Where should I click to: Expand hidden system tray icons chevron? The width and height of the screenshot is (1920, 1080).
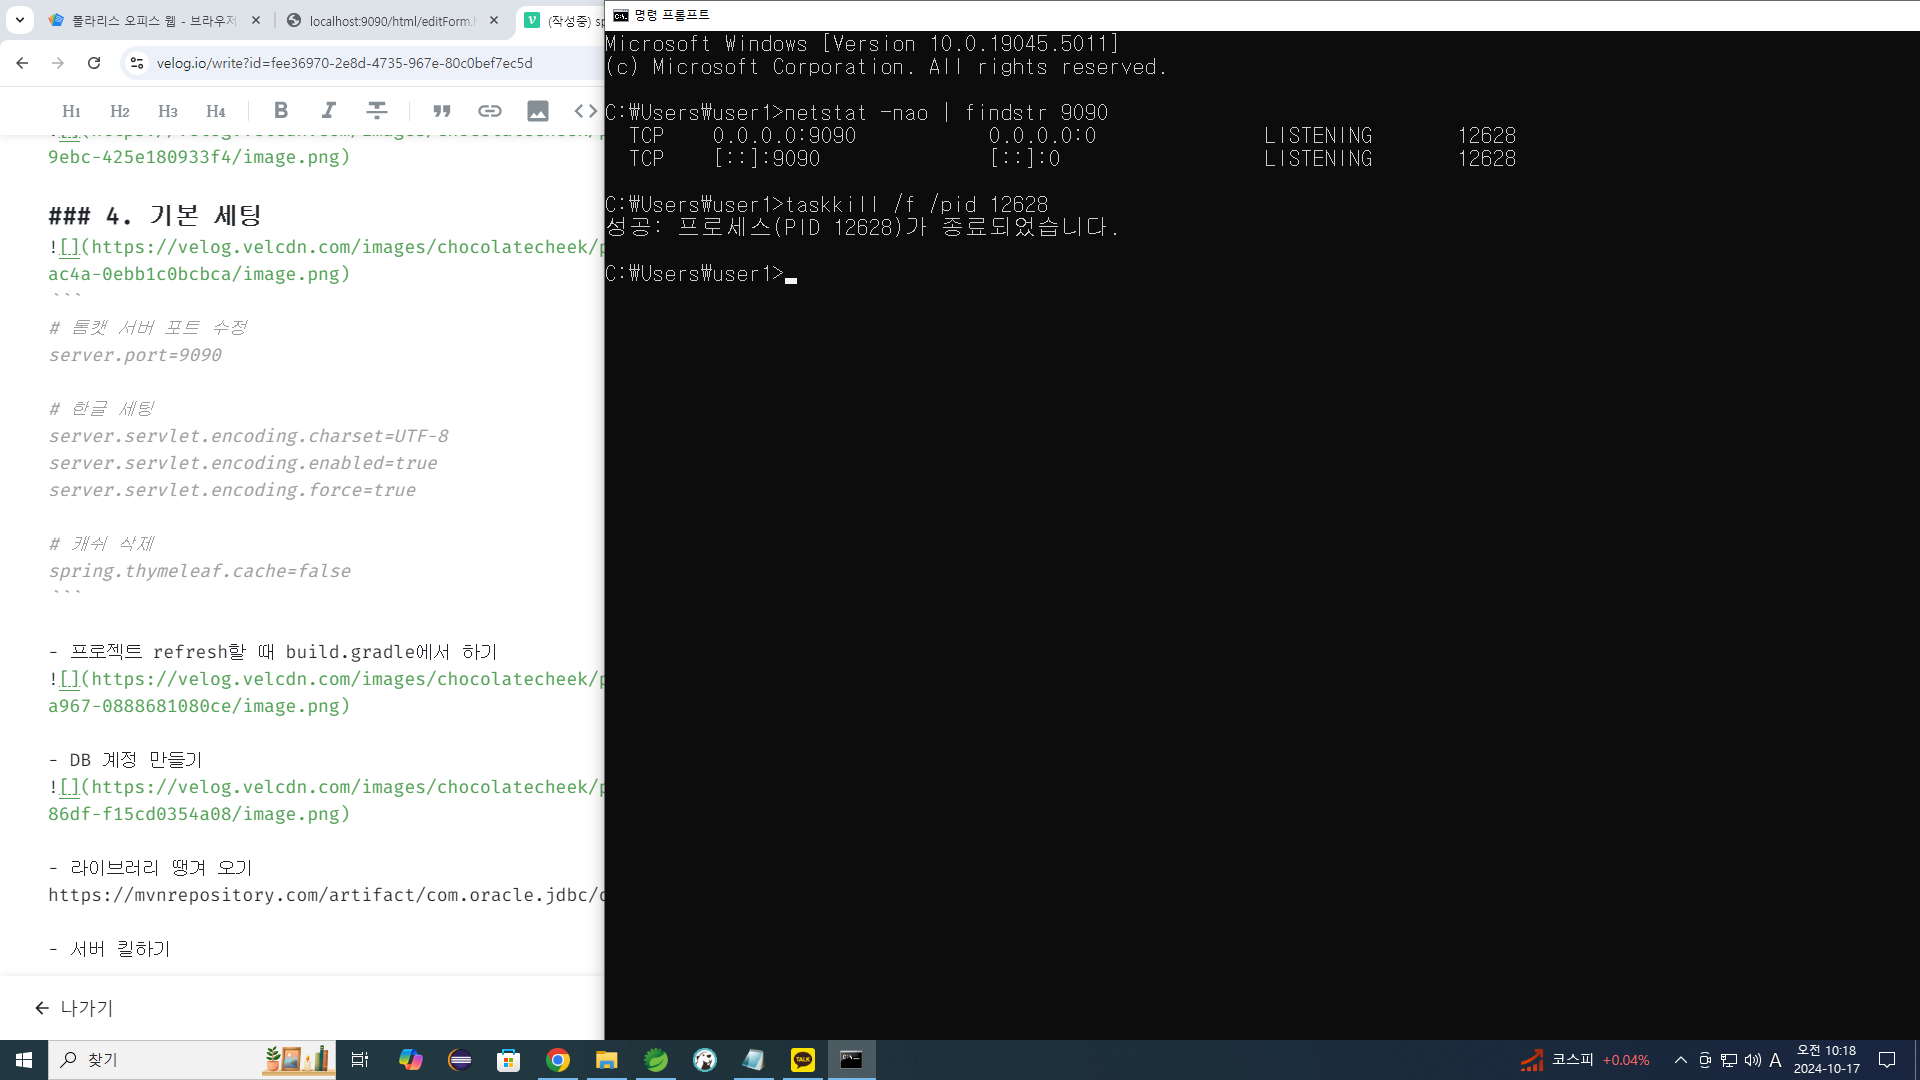pos(1680,1060)
